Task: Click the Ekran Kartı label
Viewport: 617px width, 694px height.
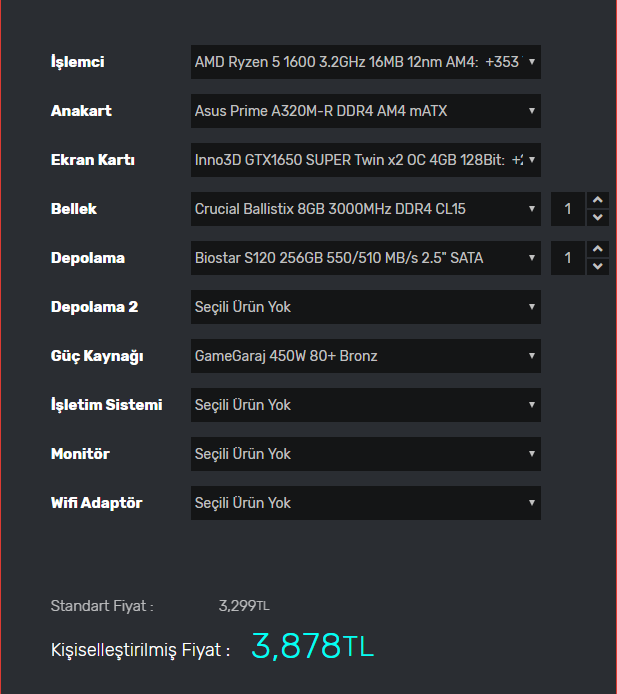Action: pos(93,160)
